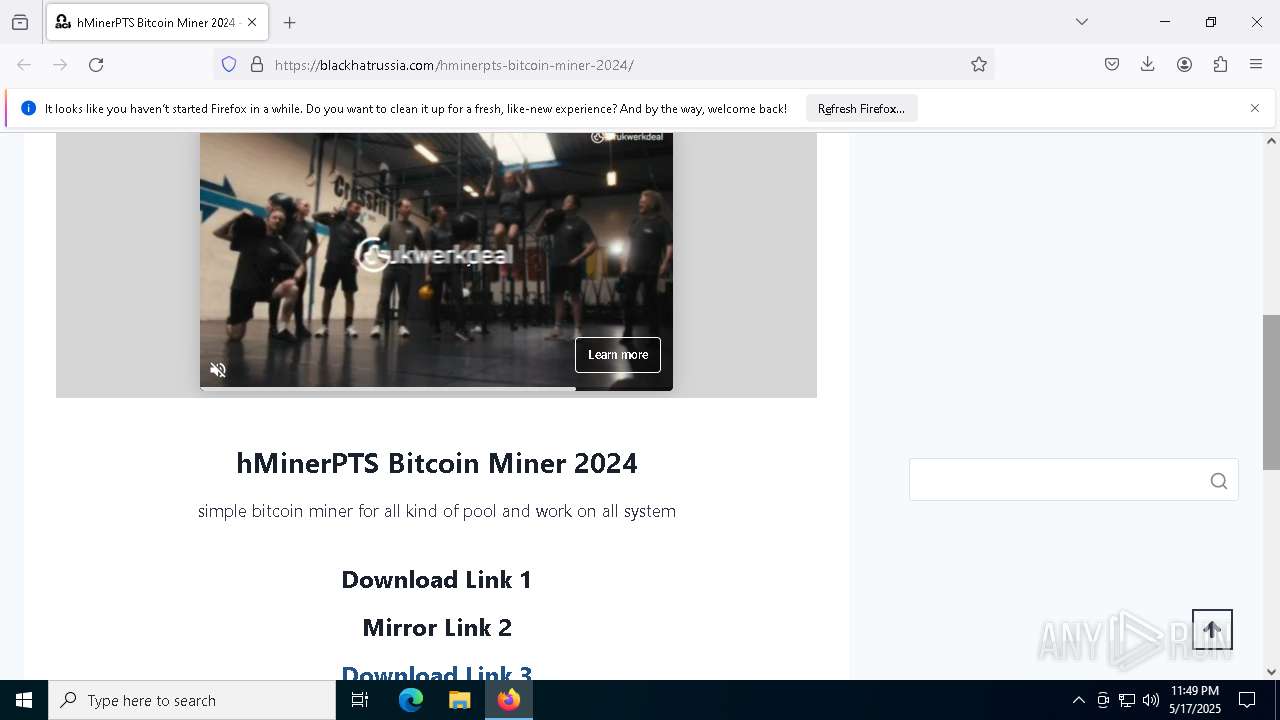Open Download Link 3

click(436, 672)
